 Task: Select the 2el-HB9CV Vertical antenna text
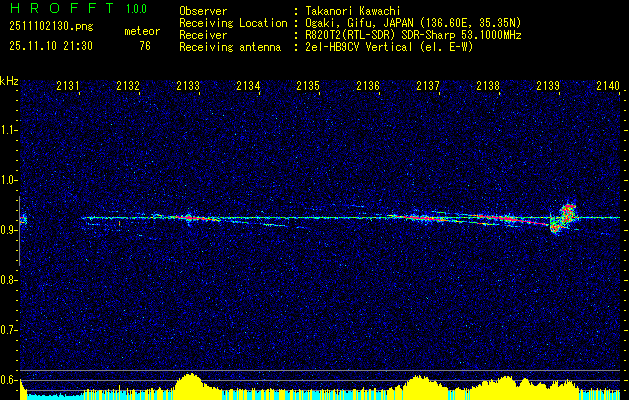click(389, 47)
